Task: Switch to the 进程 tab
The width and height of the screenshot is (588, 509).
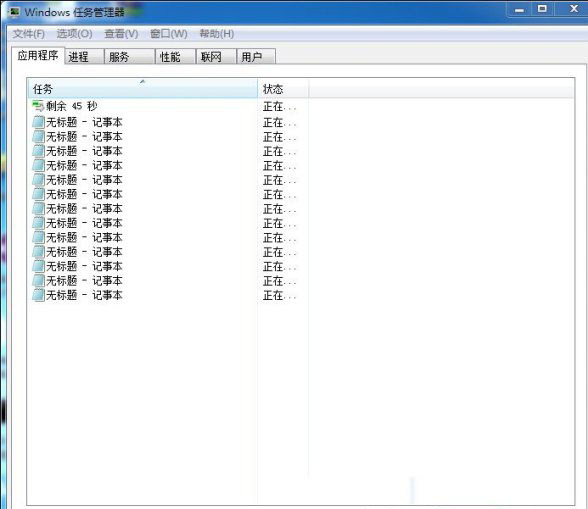Action: point(84,57)
